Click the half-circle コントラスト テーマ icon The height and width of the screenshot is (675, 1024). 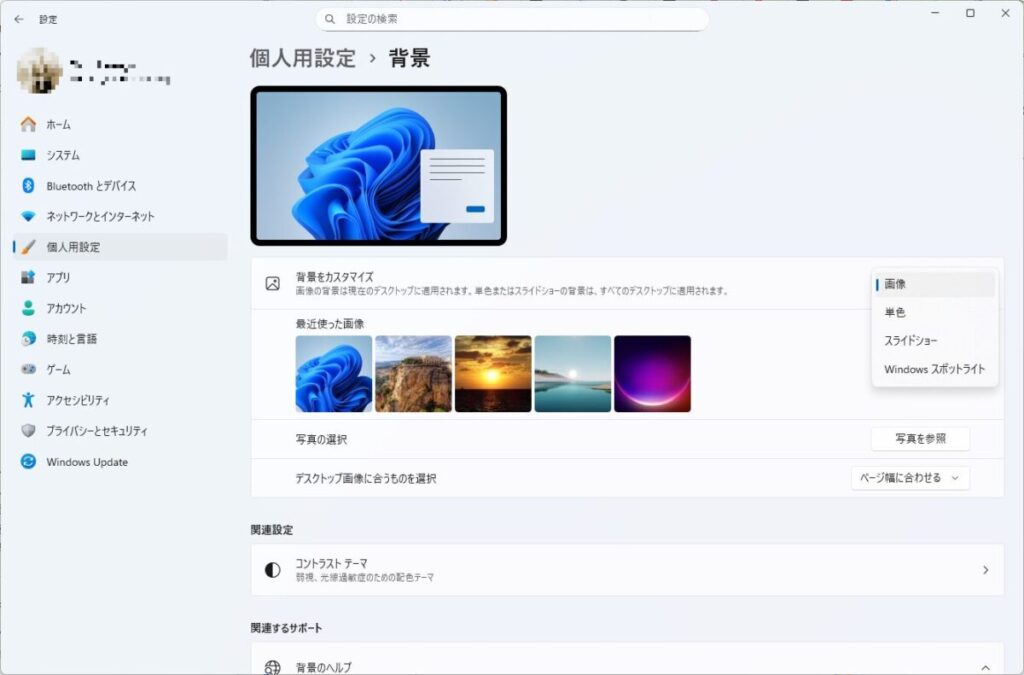[x=272, y=570]
